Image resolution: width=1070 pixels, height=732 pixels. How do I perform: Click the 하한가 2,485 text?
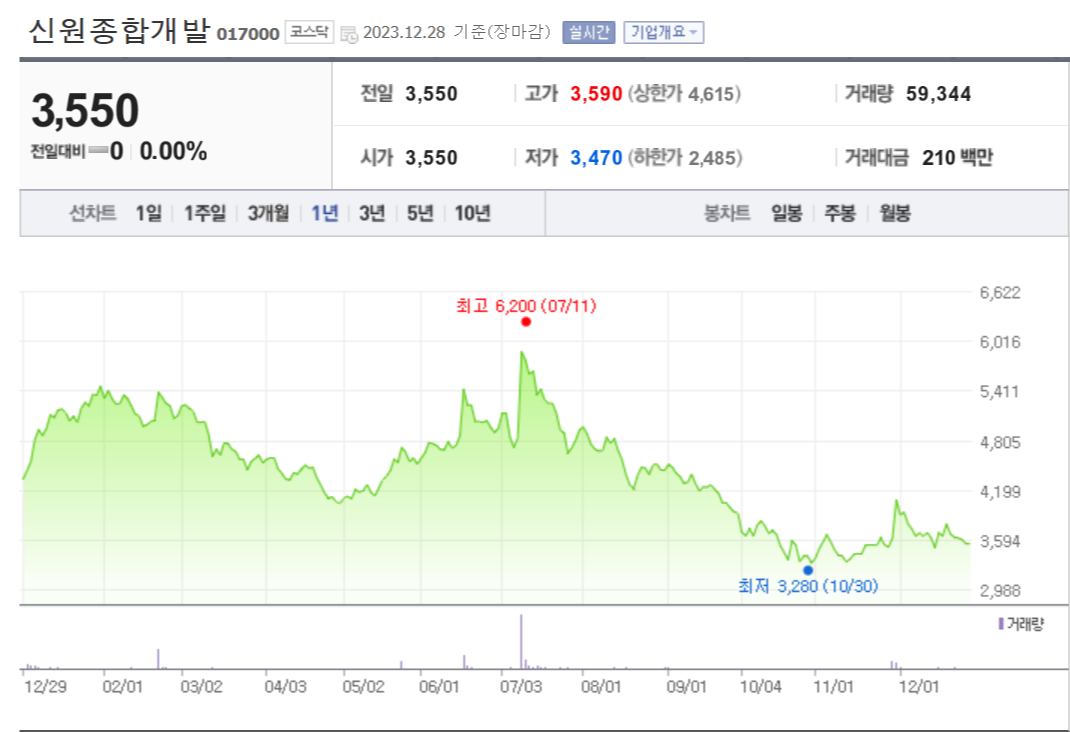684,158
